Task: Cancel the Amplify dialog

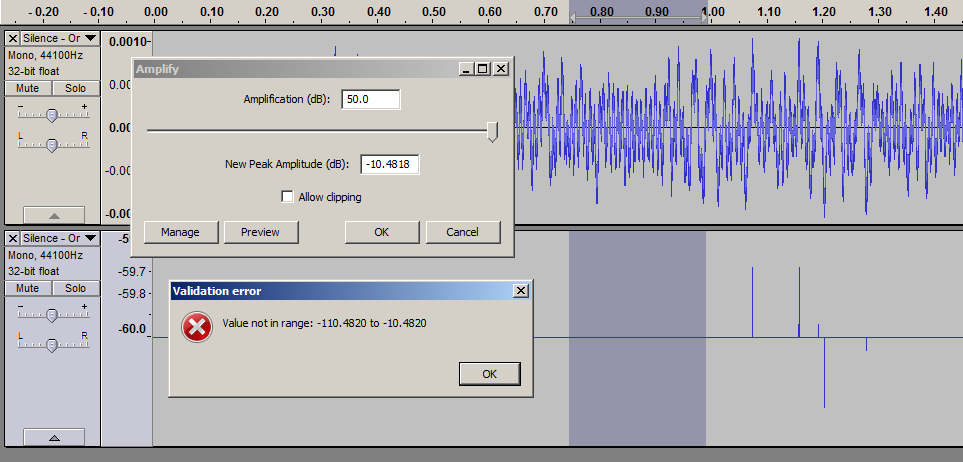Action: 462,232
